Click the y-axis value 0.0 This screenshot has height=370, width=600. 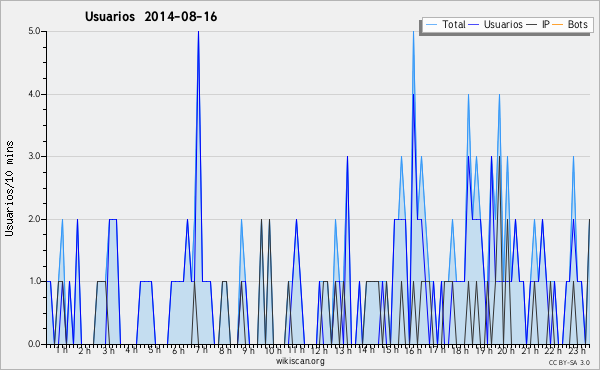[34, 344]
